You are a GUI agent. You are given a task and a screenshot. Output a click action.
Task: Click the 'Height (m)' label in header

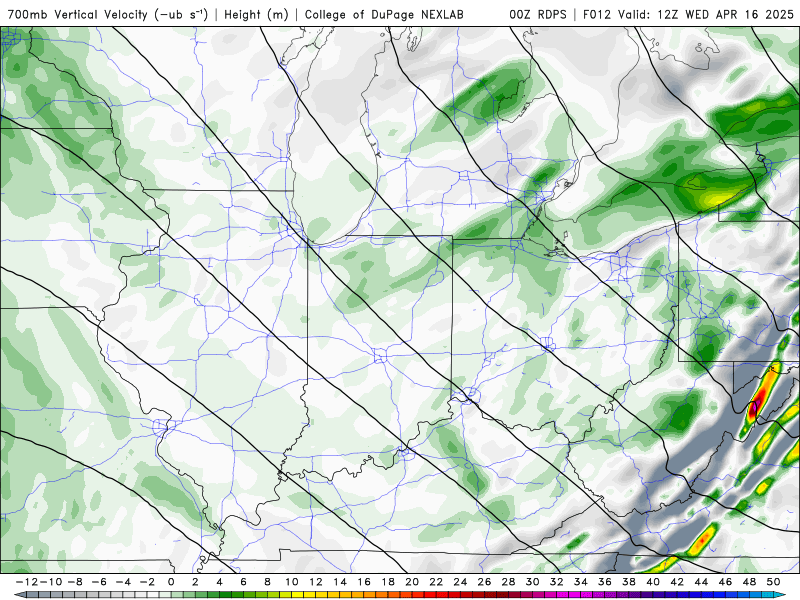pos(256,14)
